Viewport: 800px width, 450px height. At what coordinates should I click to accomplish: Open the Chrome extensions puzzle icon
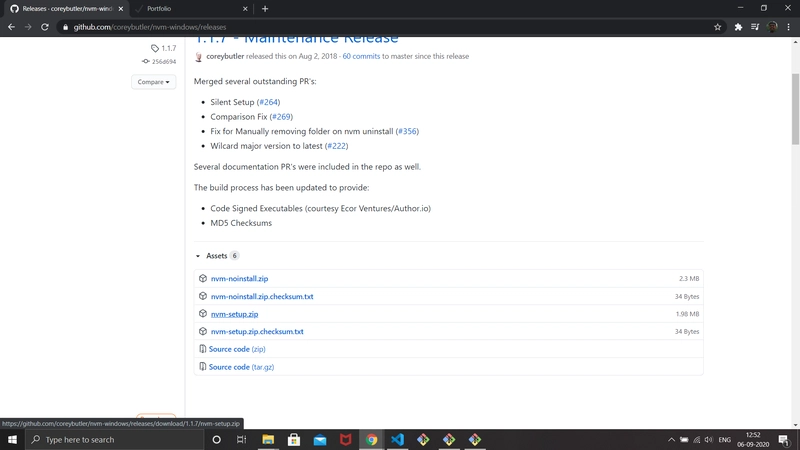click(738, 27)
